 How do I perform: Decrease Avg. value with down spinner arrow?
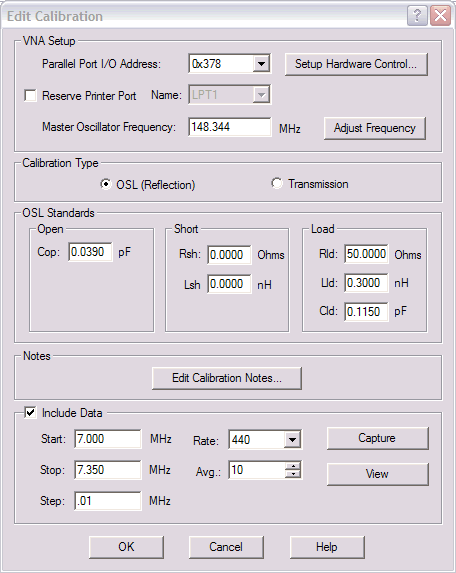click(x=293, y=474)
